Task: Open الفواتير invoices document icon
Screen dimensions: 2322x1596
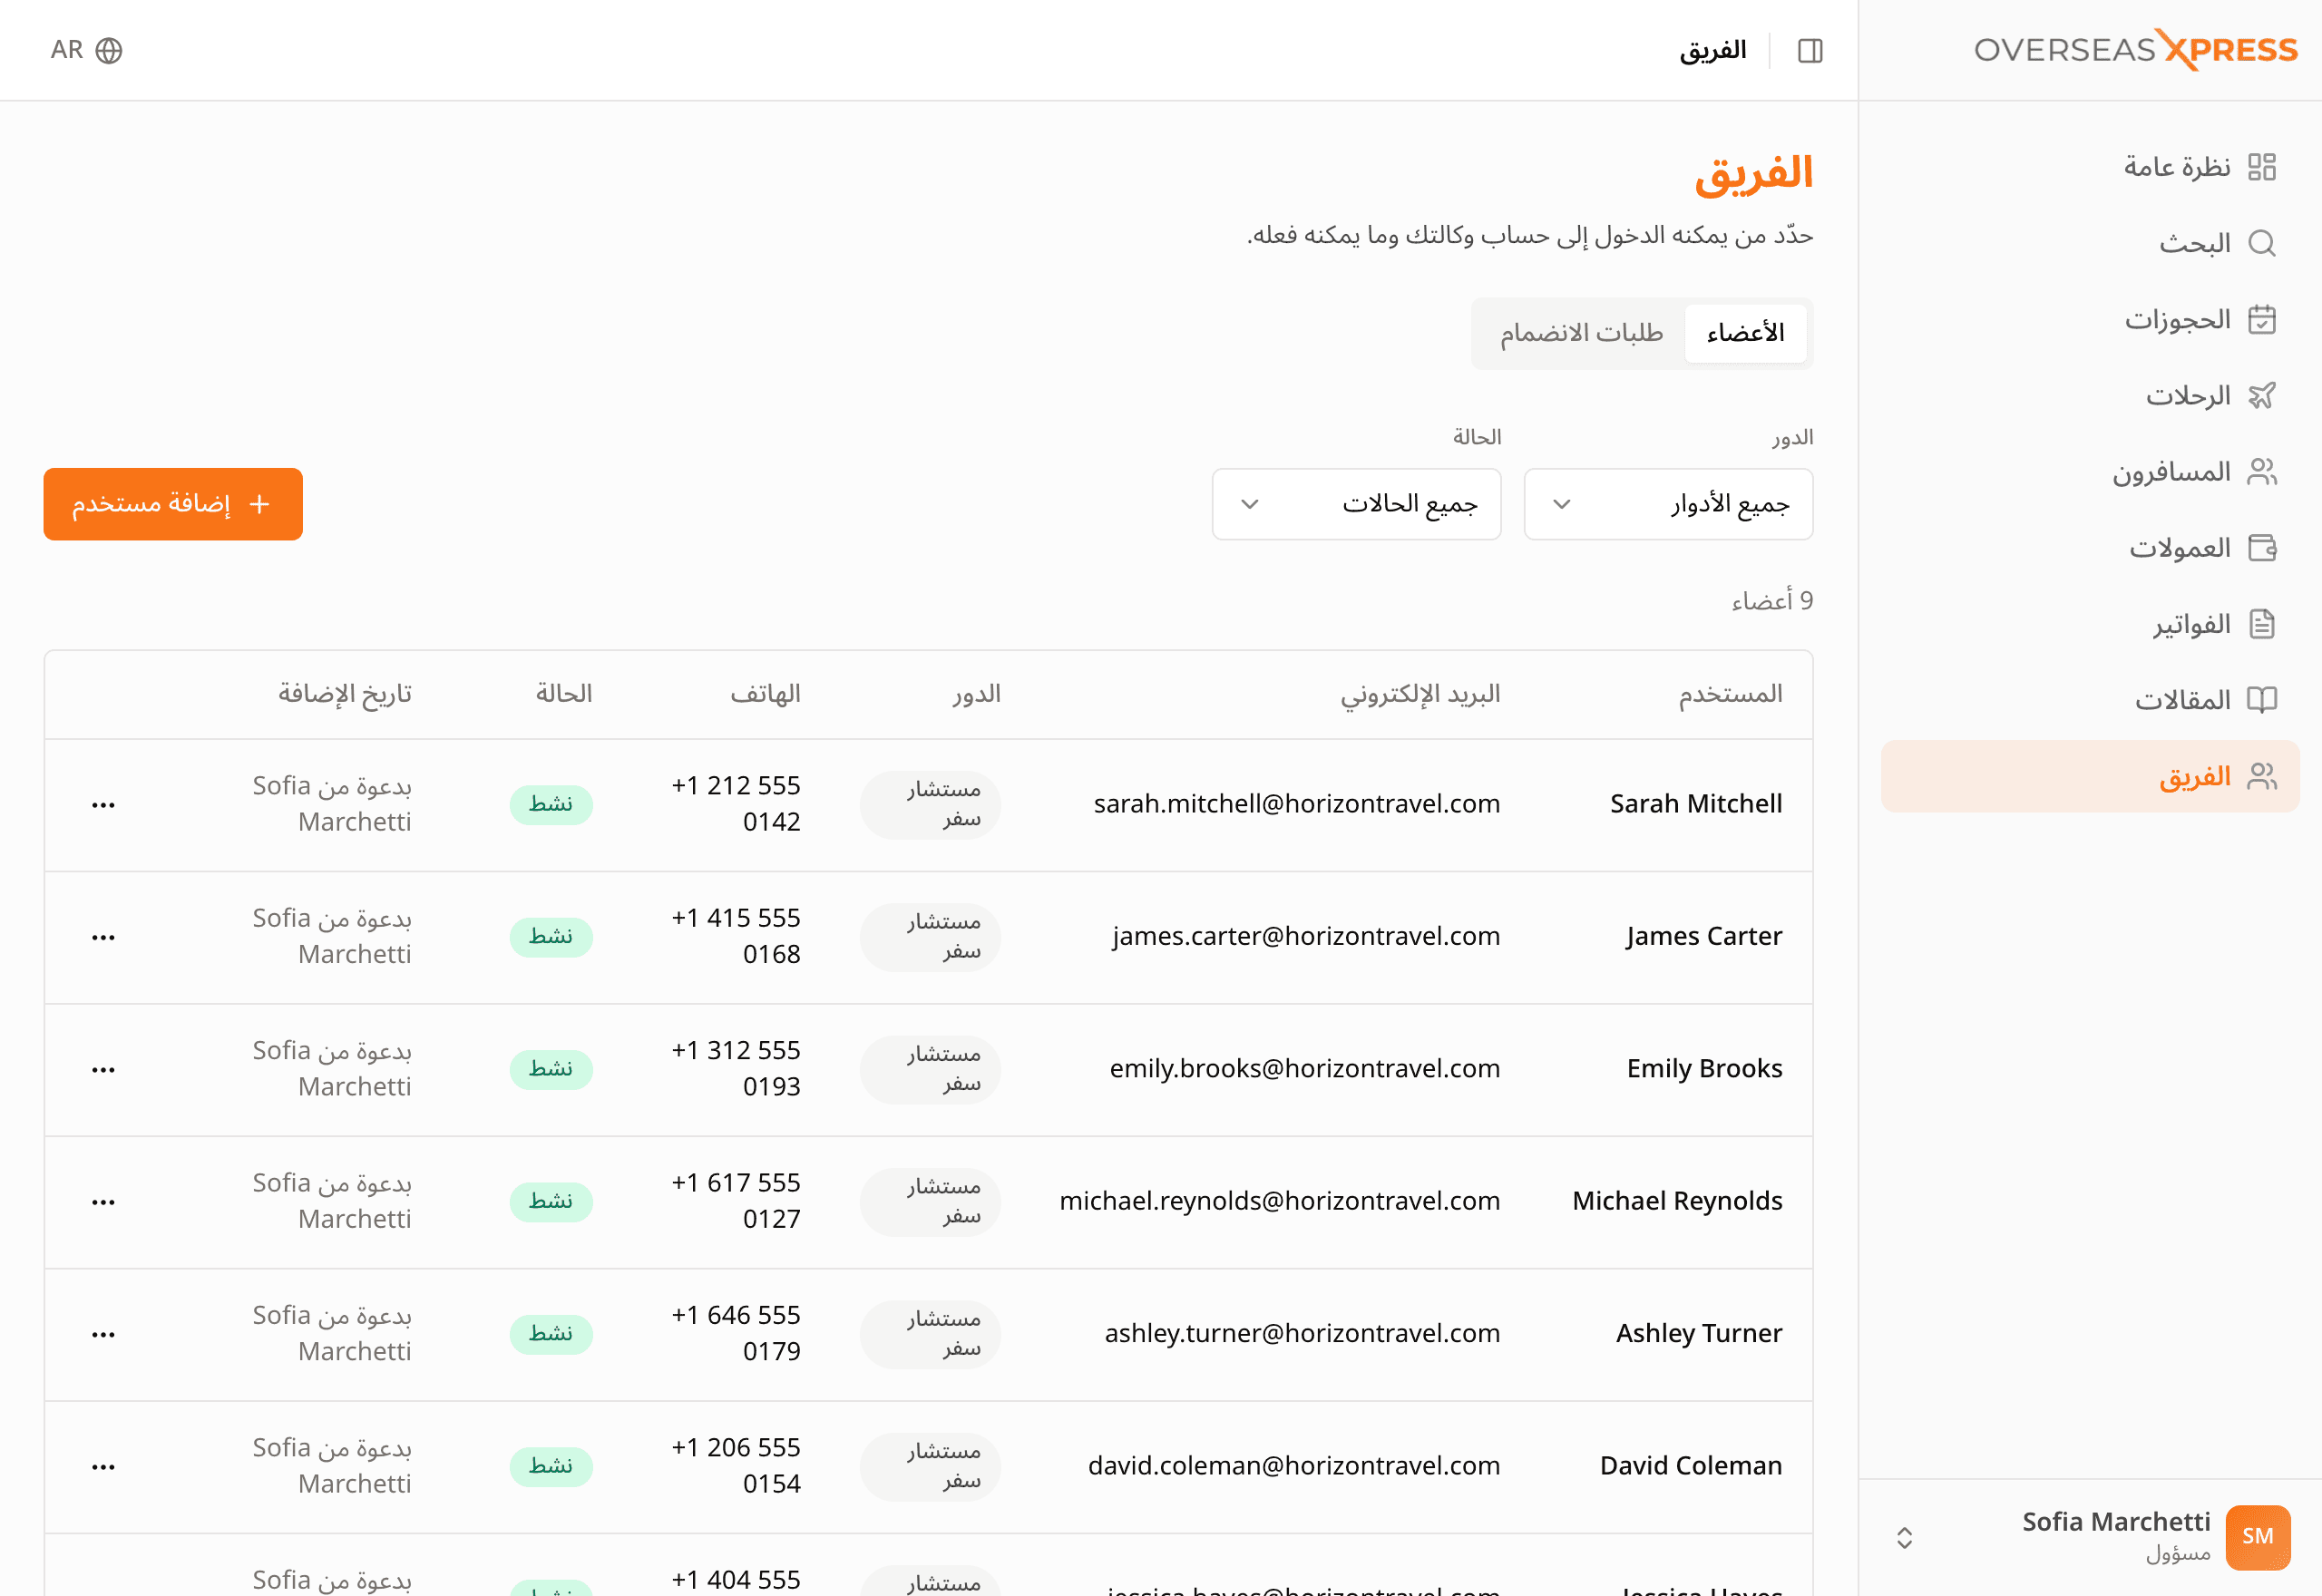Action: point(2261,624)
